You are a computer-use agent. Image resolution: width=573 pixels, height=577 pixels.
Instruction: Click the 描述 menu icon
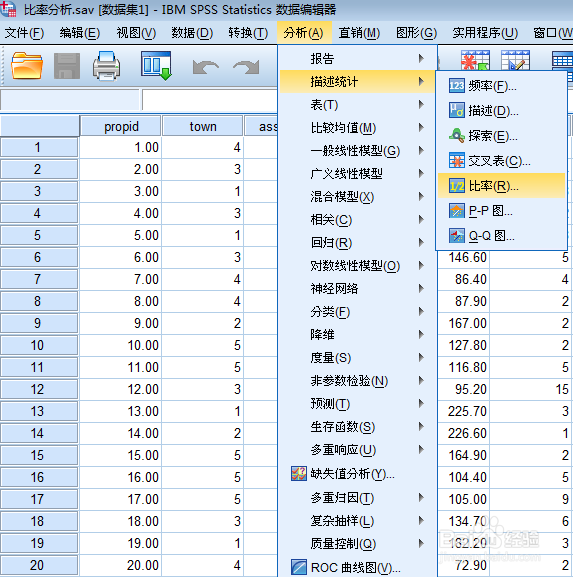pyautogui.click(x=457, y=111)
